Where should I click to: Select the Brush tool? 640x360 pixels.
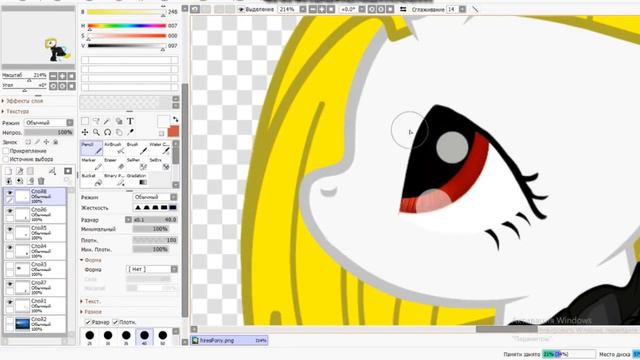pos(136,148)
